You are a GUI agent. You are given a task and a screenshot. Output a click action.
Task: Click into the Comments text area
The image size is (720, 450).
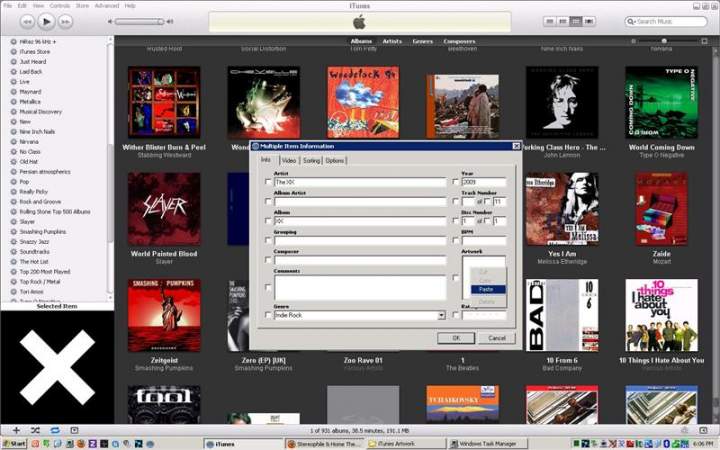(x=360, y=287)
